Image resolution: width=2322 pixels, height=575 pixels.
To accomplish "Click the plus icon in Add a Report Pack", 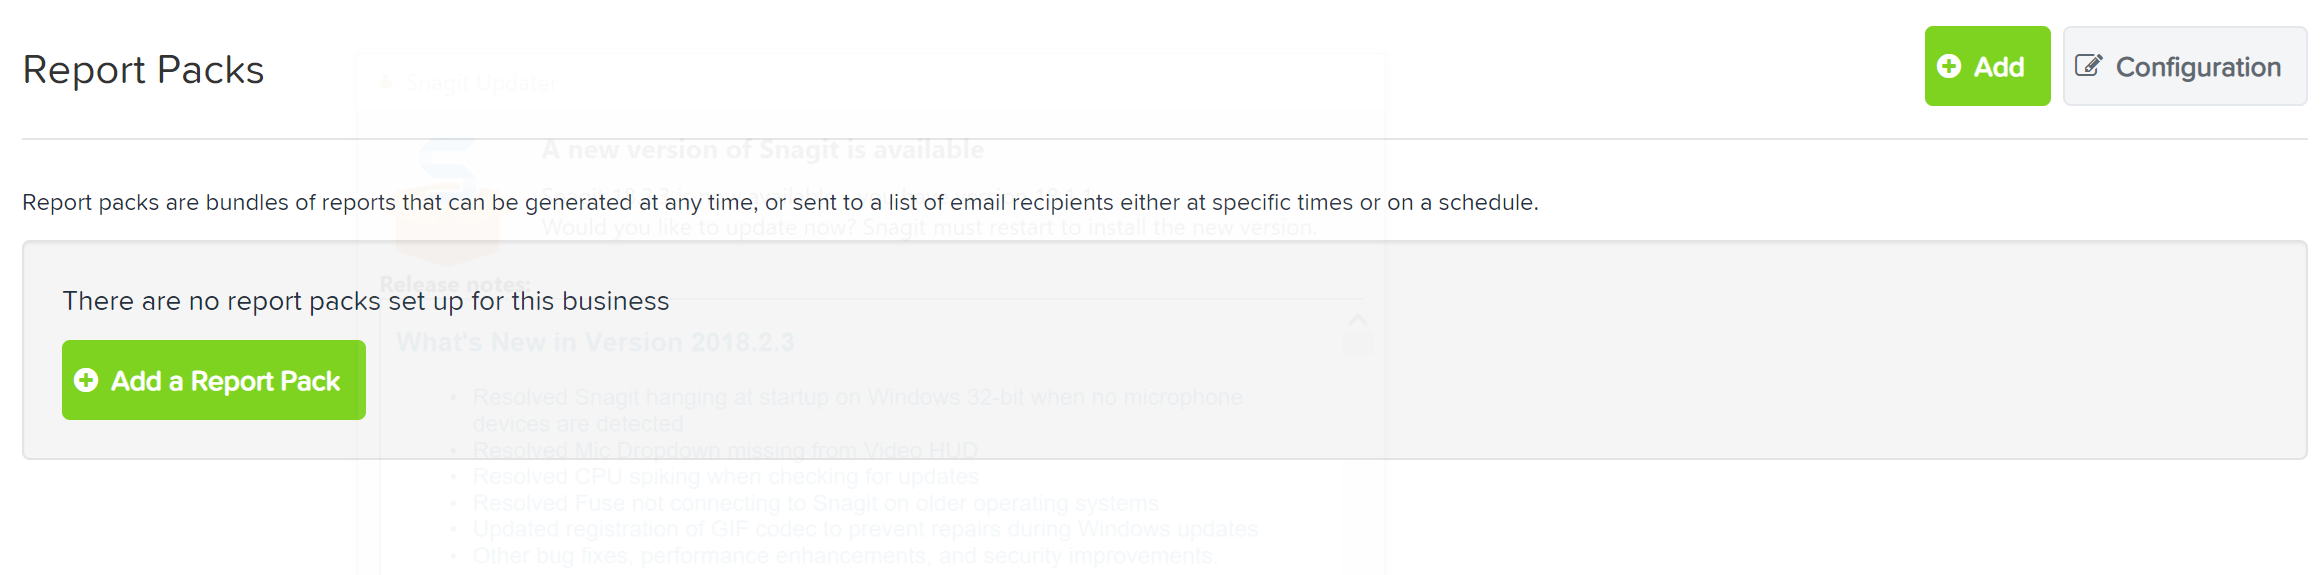I will (86, 380).
